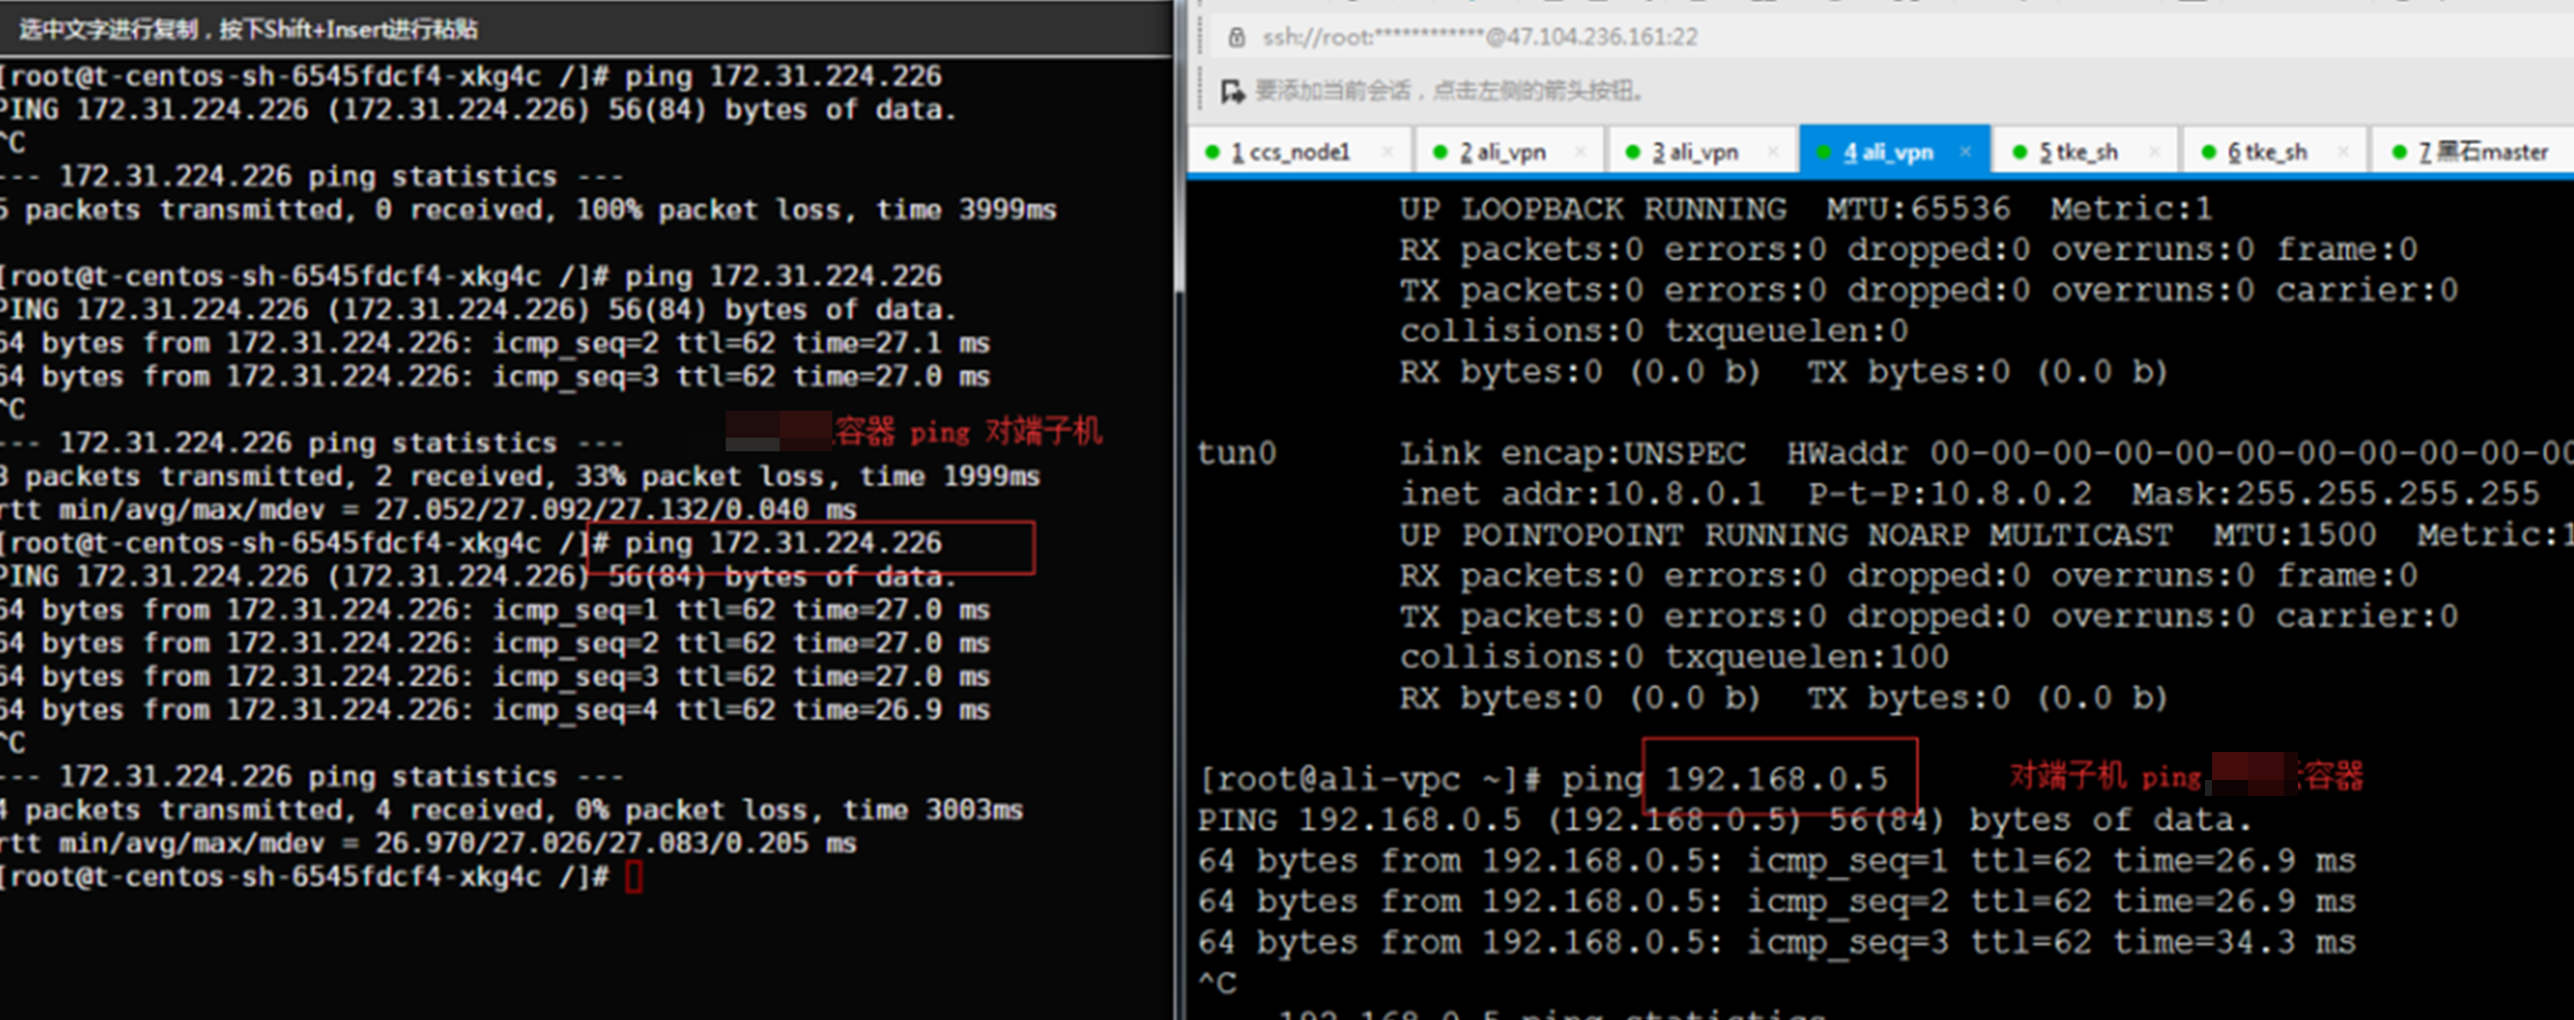Viewport: 2574px width, 1020px height.
Task: Close the 3 ali_vpn session tab
Action: point(1773,152)
